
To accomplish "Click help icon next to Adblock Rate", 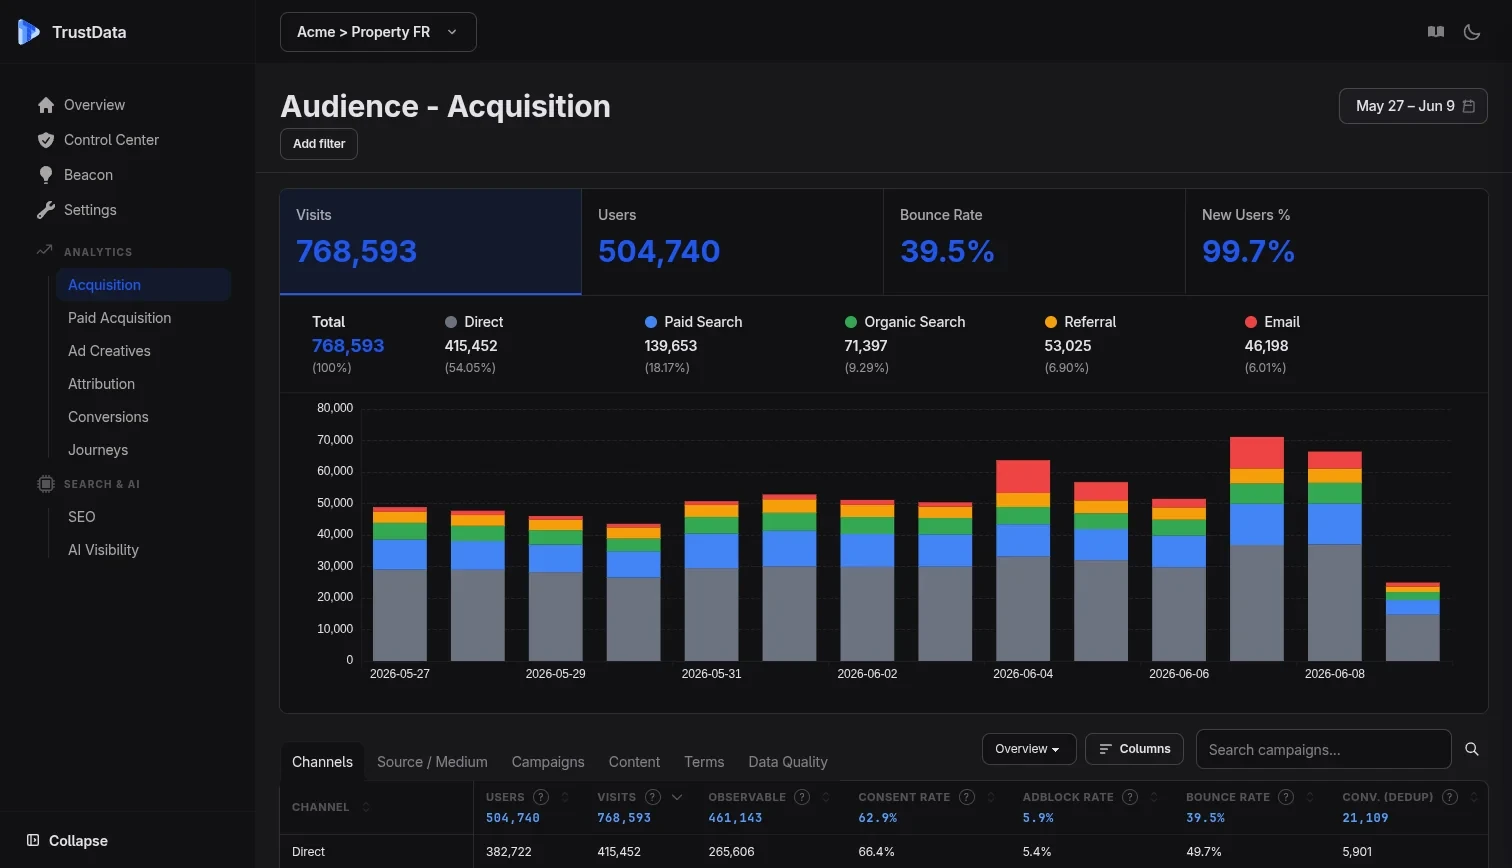I will [x=1130, y=797].
